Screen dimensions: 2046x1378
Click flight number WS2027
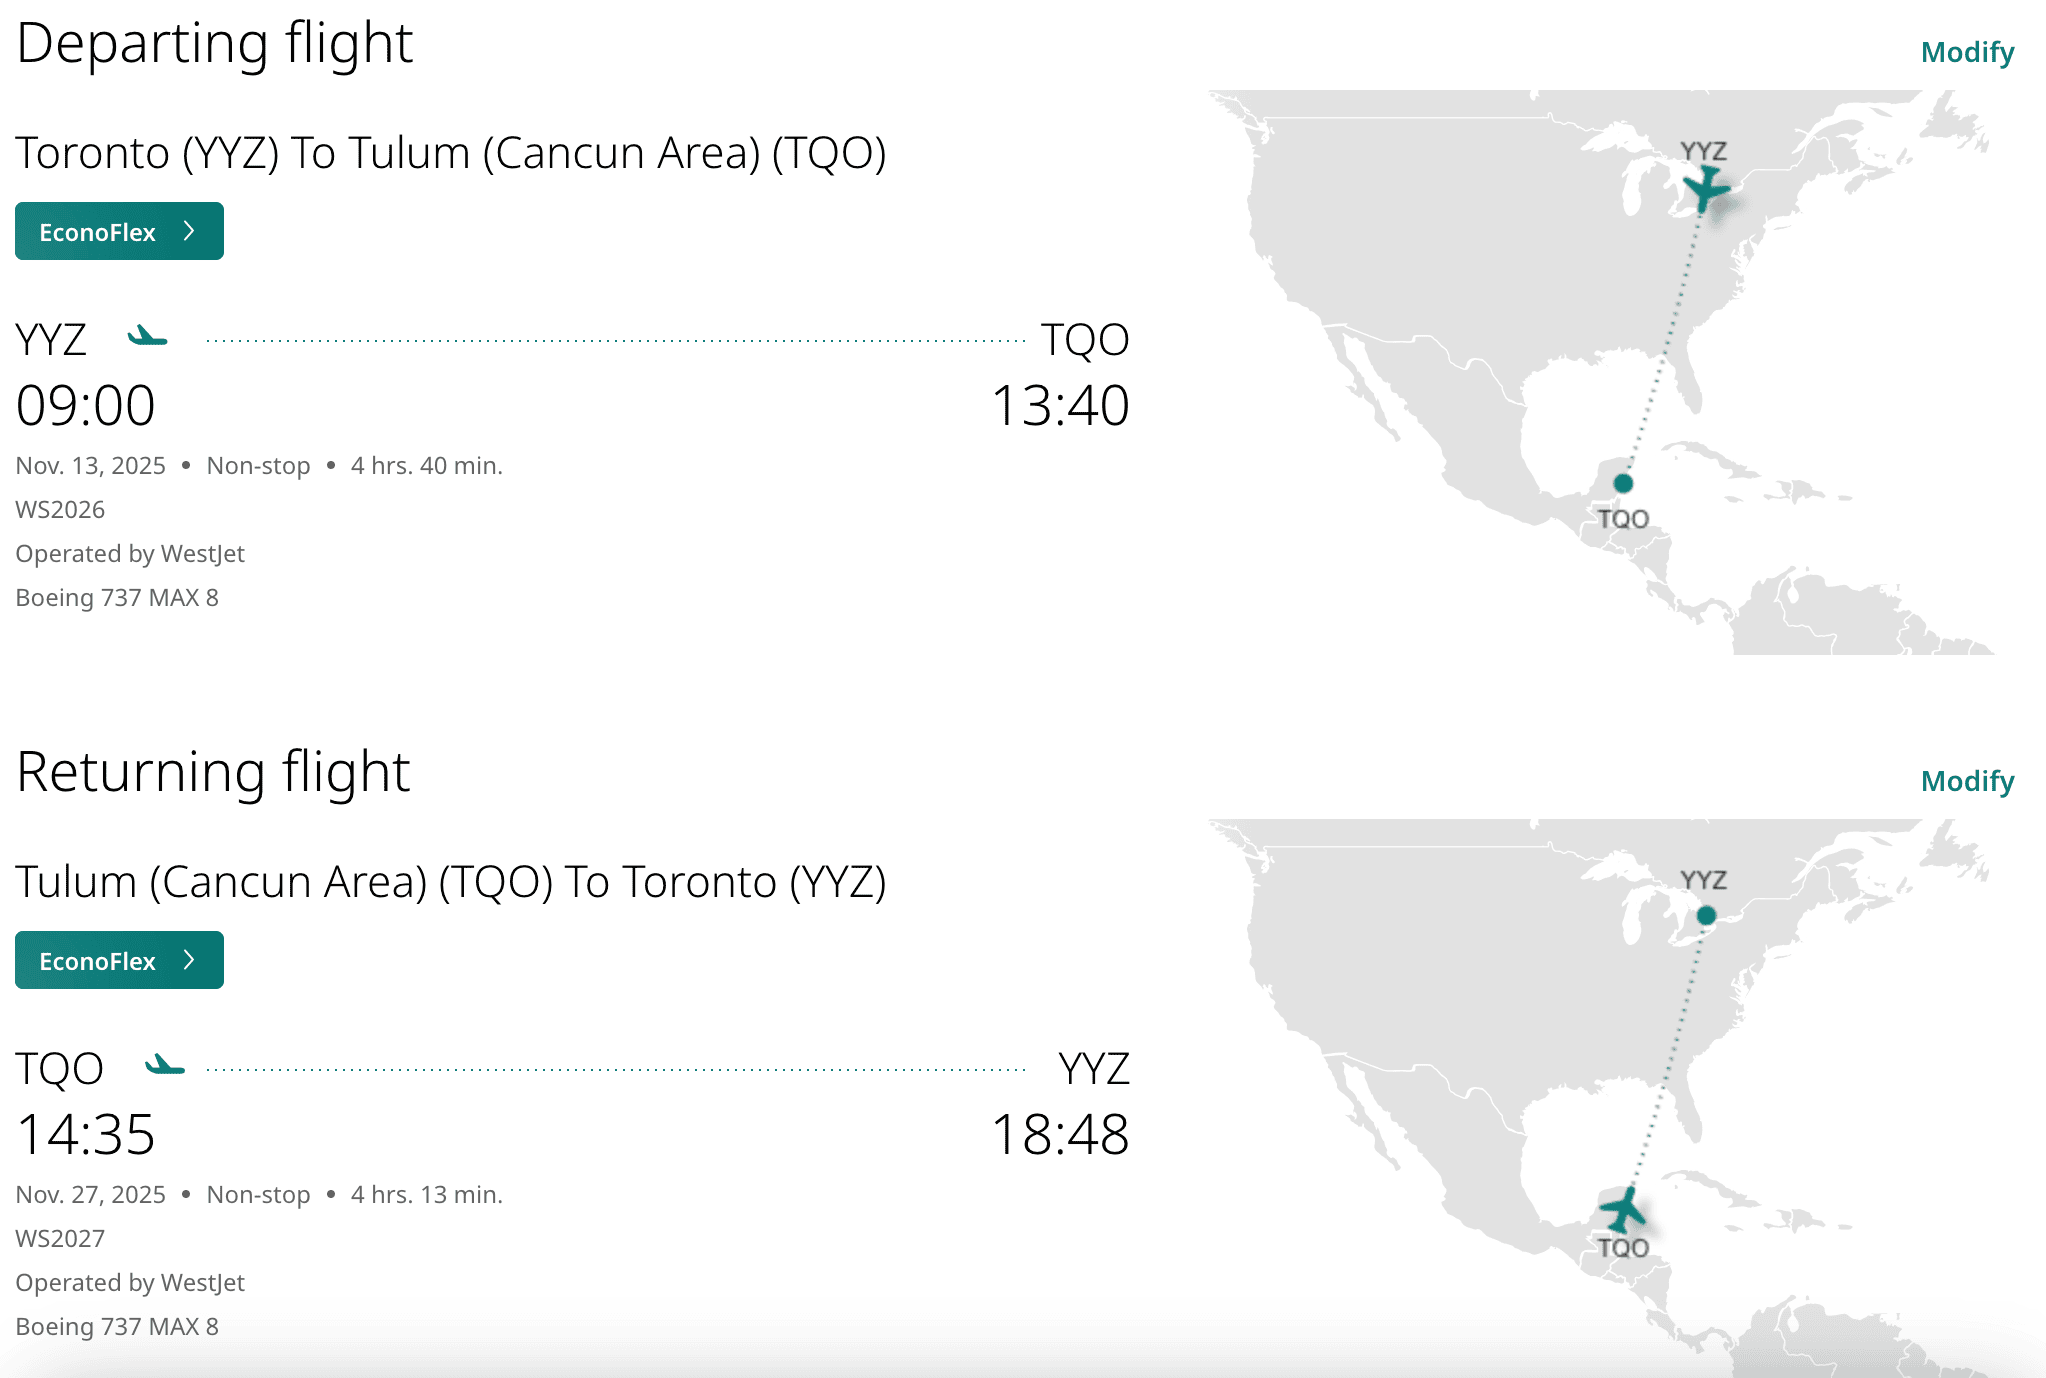(x=60, y=1238)
